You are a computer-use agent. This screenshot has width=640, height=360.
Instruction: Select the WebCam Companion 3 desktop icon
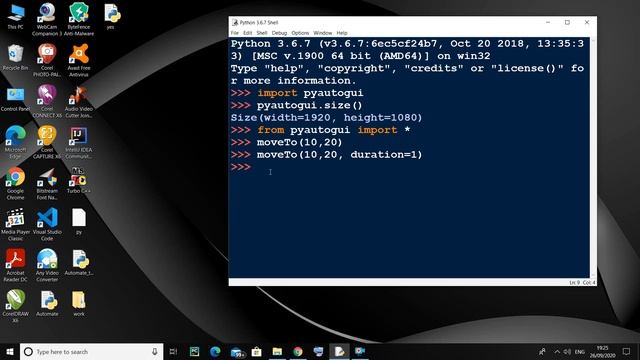tap(47, 19)
